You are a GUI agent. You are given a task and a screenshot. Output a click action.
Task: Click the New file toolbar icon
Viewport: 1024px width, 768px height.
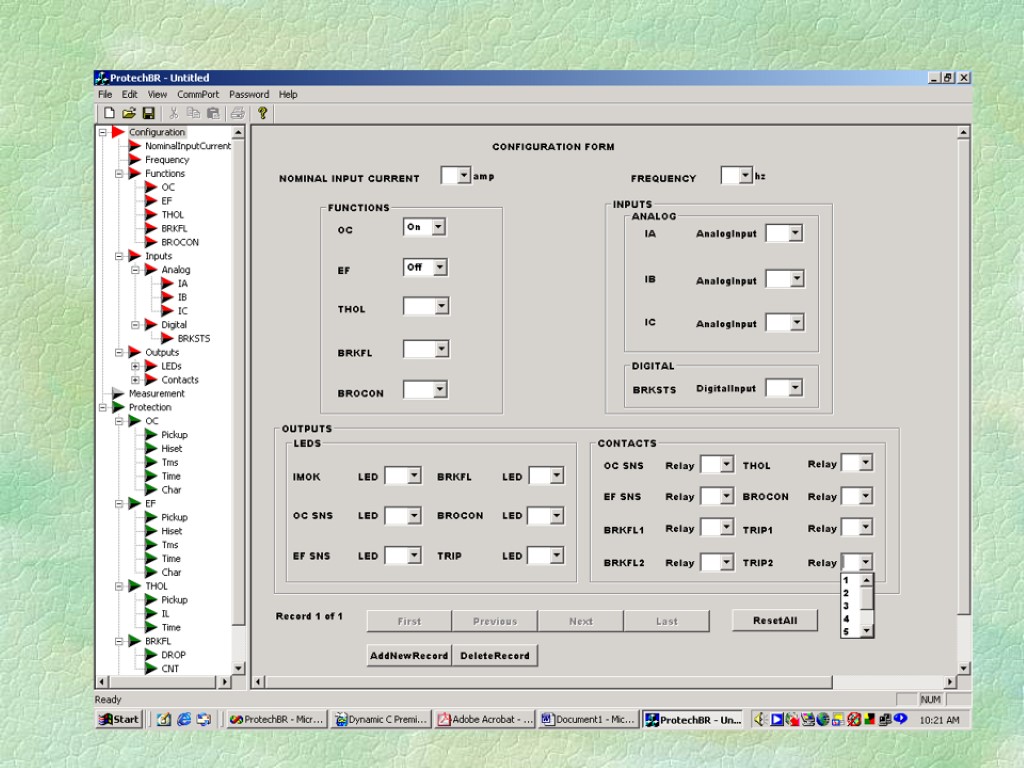click(109, 114)
